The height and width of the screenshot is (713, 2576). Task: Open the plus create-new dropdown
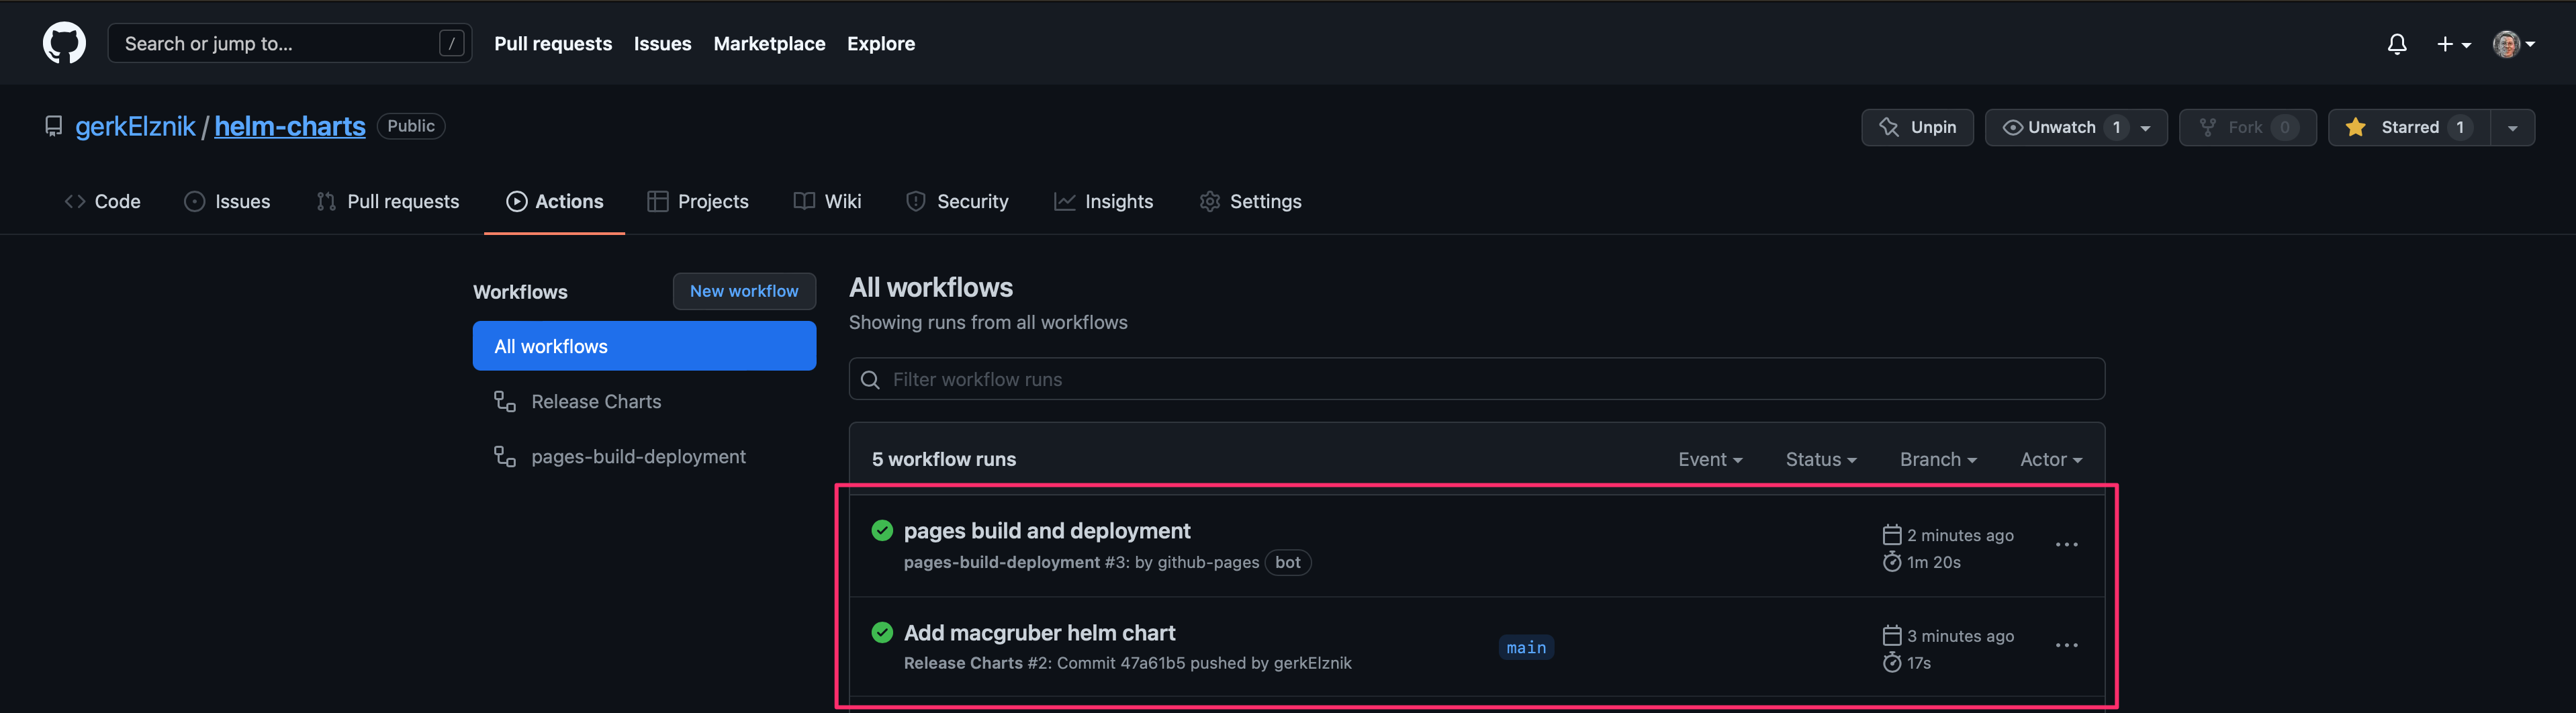click(2453, 44)
